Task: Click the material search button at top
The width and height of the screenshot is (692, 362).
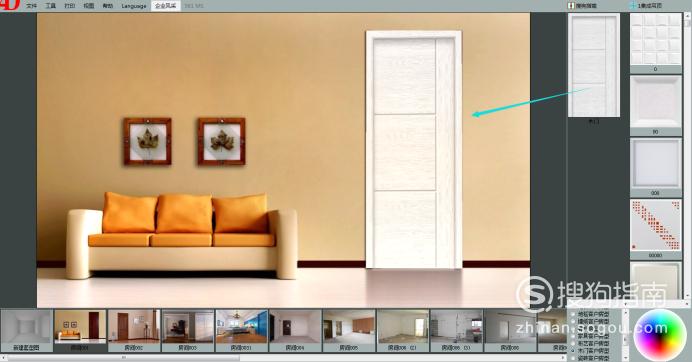Action: click(x=583, y=6)
